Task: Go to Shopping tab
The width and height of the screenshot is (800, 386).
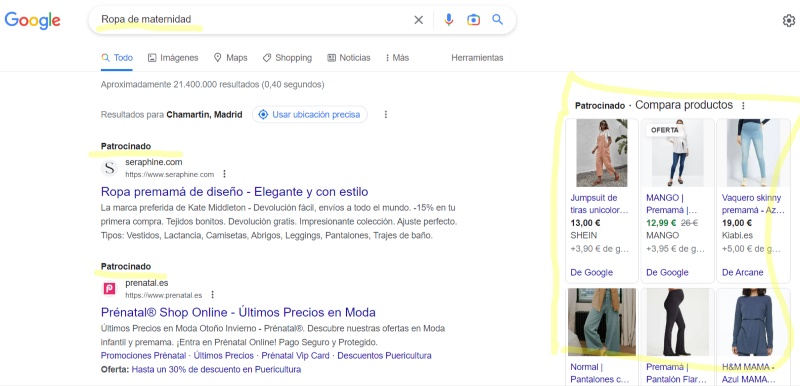Action: (x=287, y=58)
